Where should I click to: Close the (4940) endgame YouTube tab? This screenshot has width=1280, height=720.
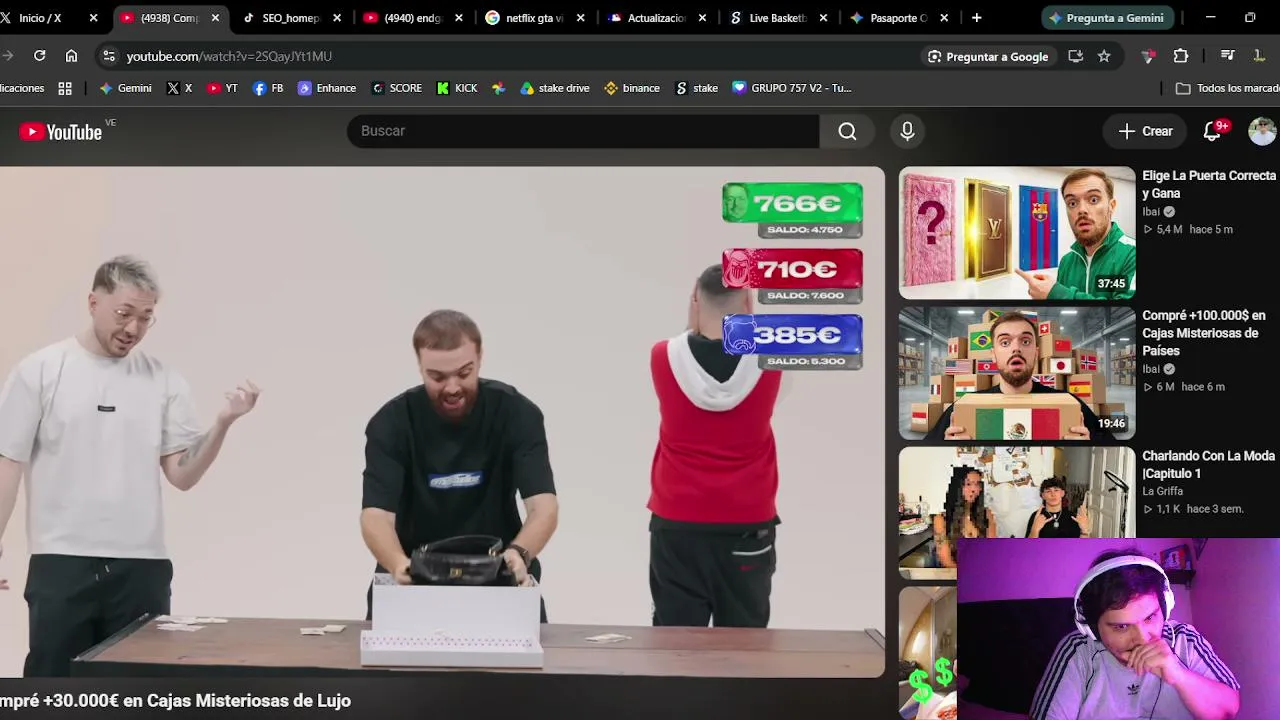[459, 18]
